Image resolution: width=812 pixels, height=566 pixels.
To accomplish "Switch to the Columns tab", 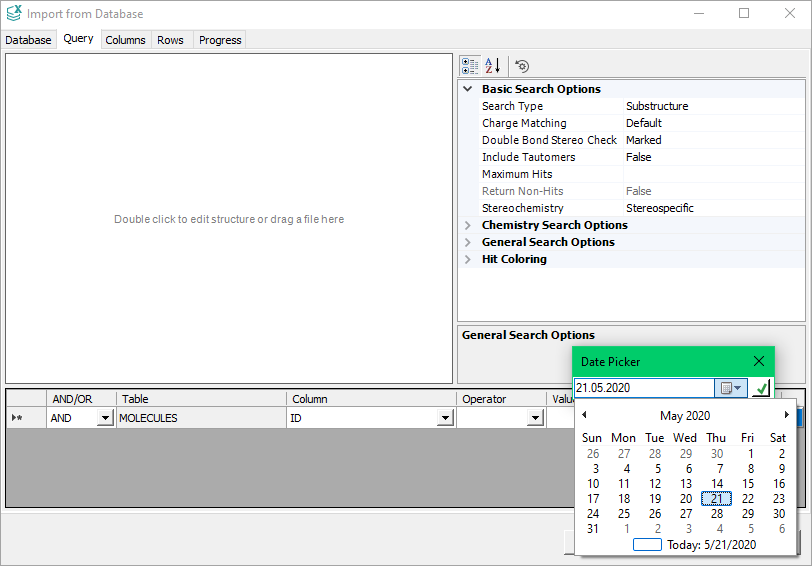I will tap(125, 40).
